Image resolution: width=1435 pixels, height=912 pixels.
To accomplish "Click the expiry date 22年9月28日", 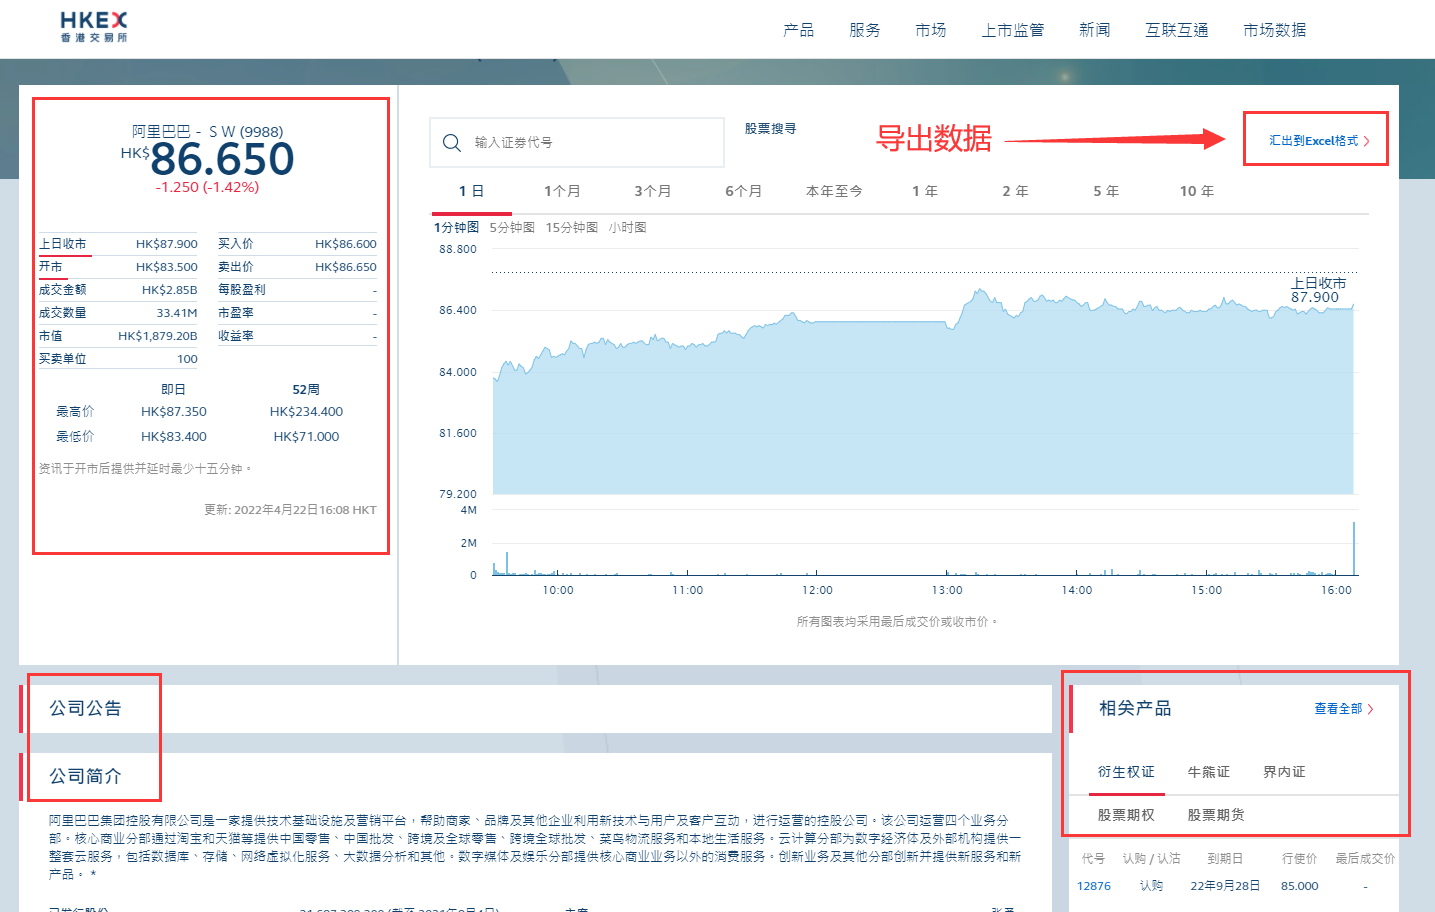I will click(1225, 886).
